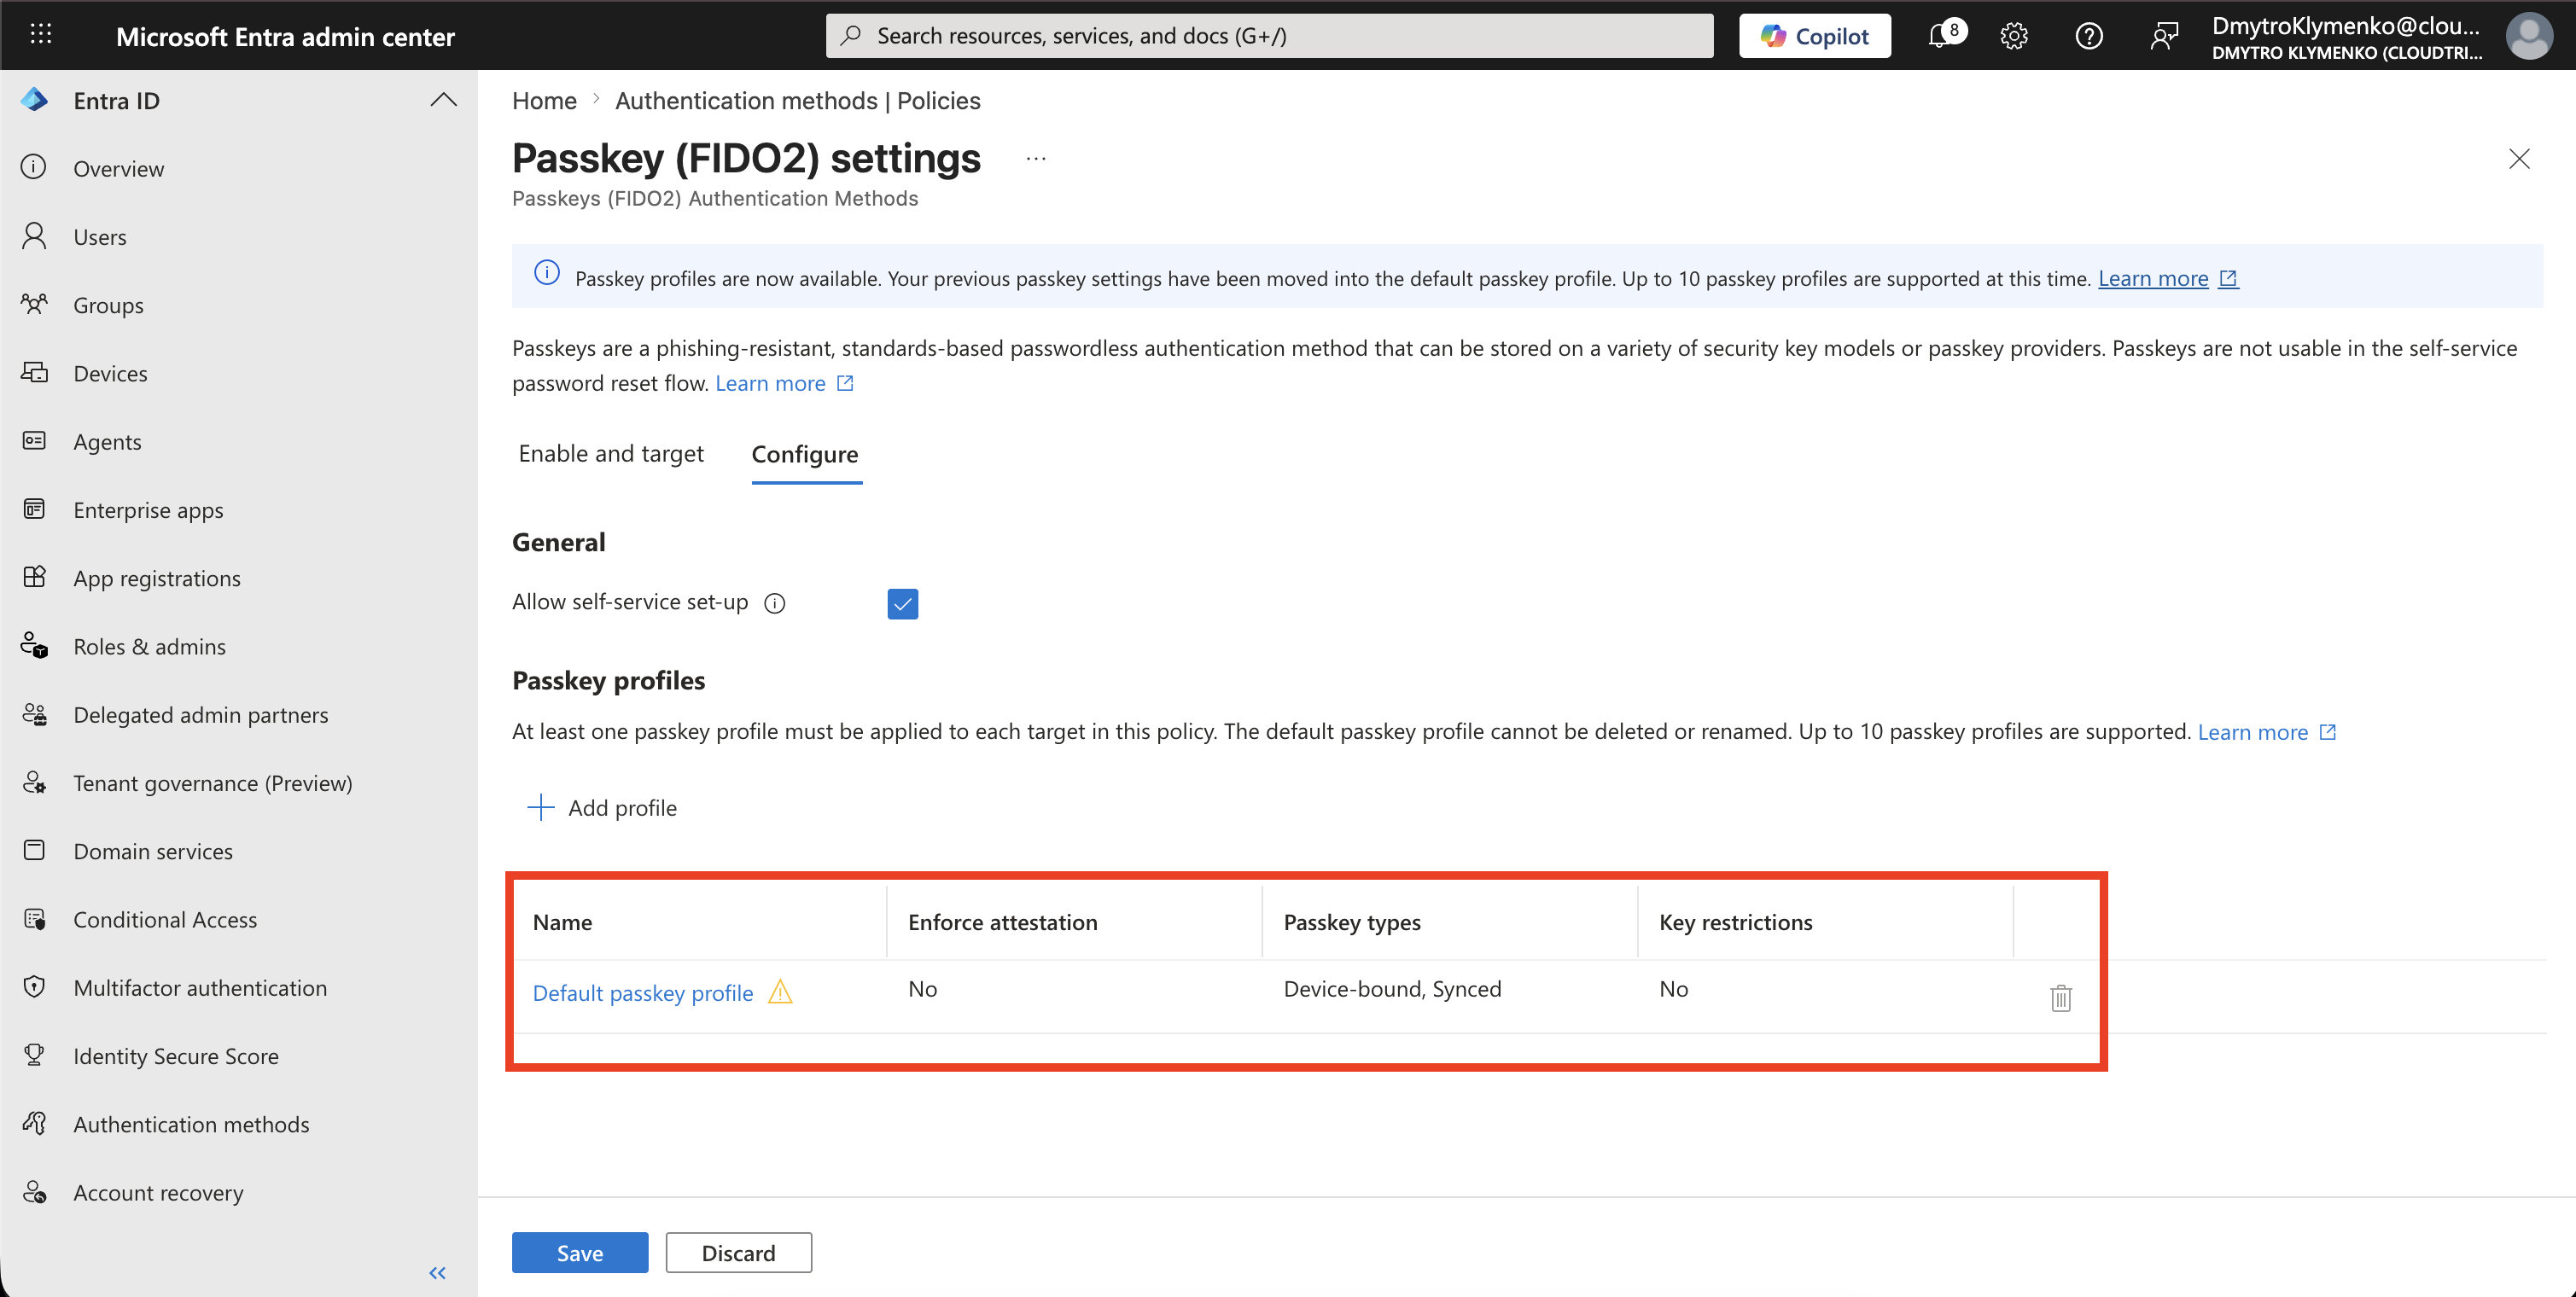
Task: Switch to the Enable and target tab
Action: pyautogui.click(x=611, y=454)
